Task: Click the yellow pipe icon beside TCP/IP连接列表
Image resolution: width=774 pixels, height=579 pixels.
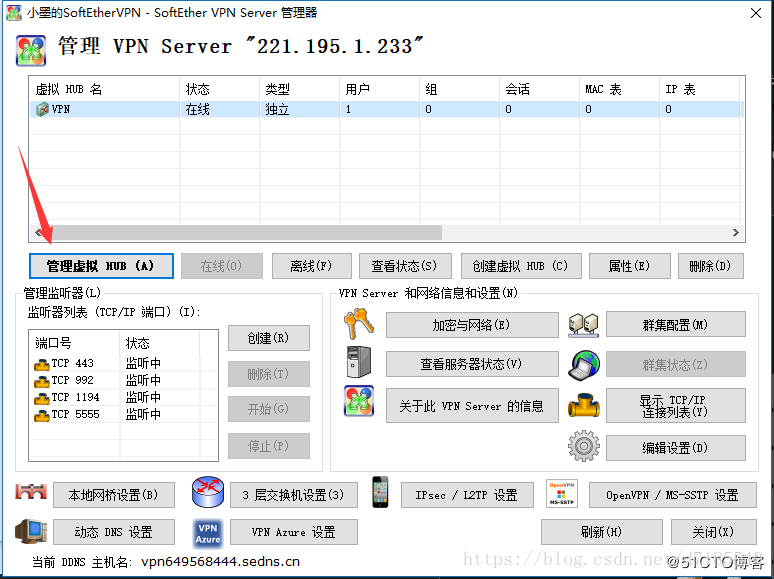Action: (584, 405)
